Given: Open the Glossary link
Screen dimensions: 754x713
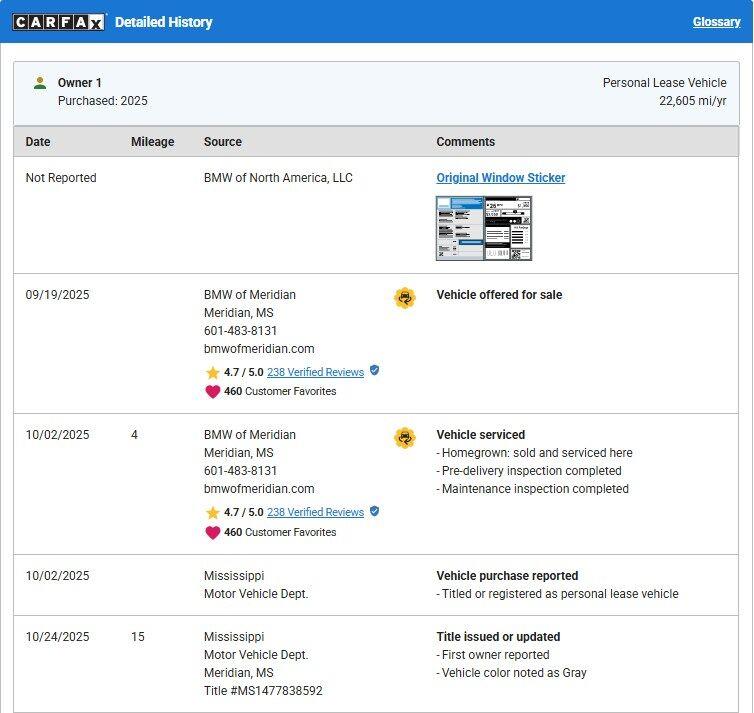Looking at the screenshot, I should [x=716, y=22].
